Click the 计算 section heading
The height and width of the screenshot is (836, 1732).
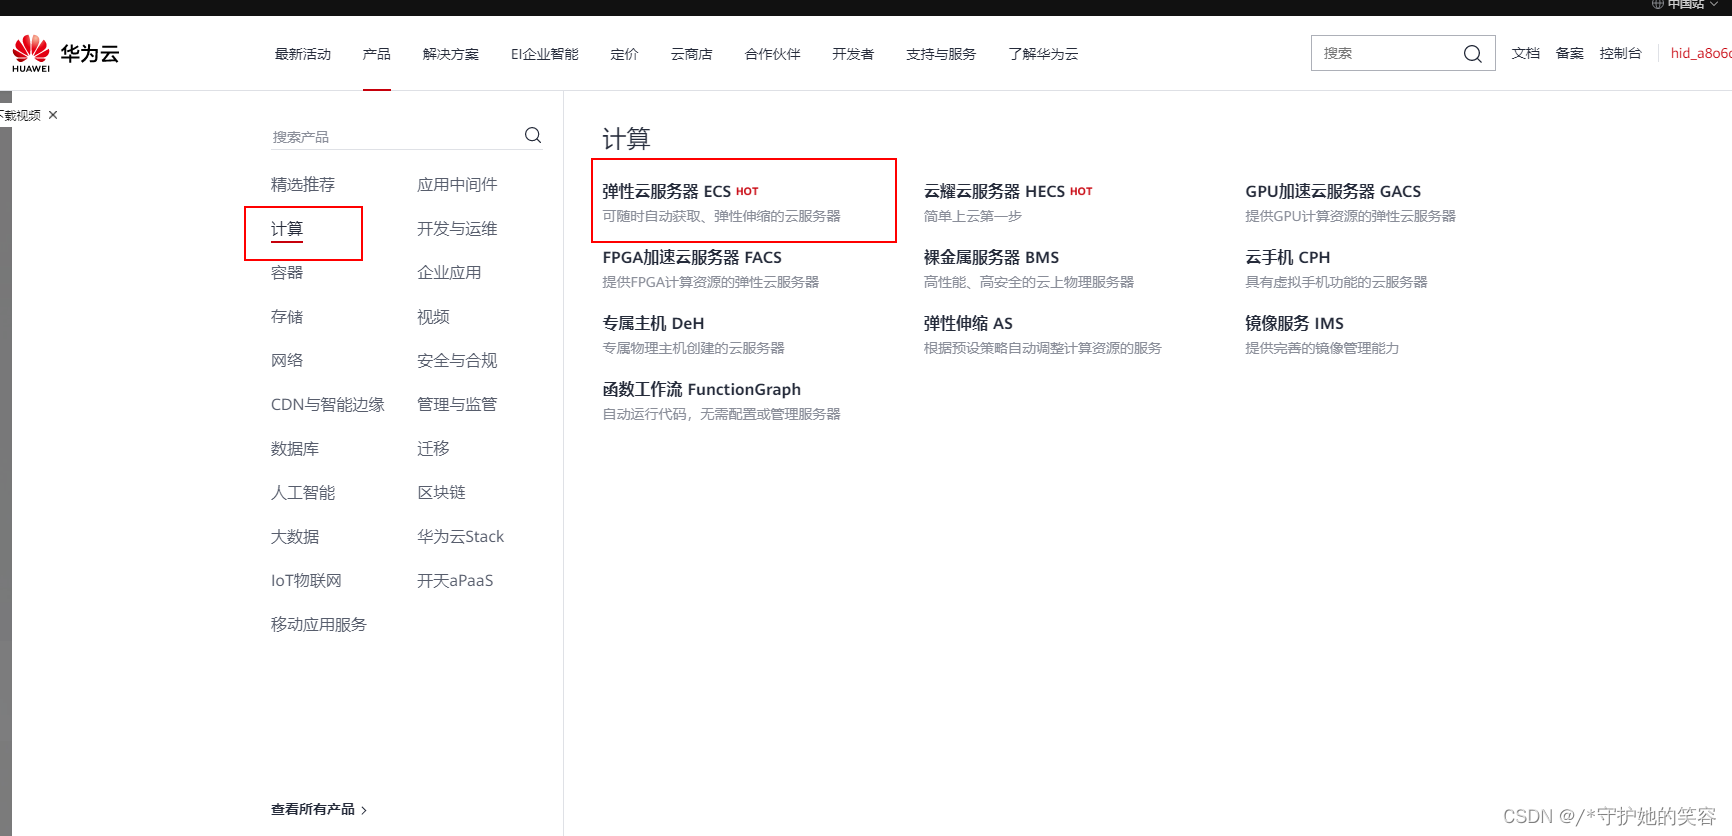[626, 138]
